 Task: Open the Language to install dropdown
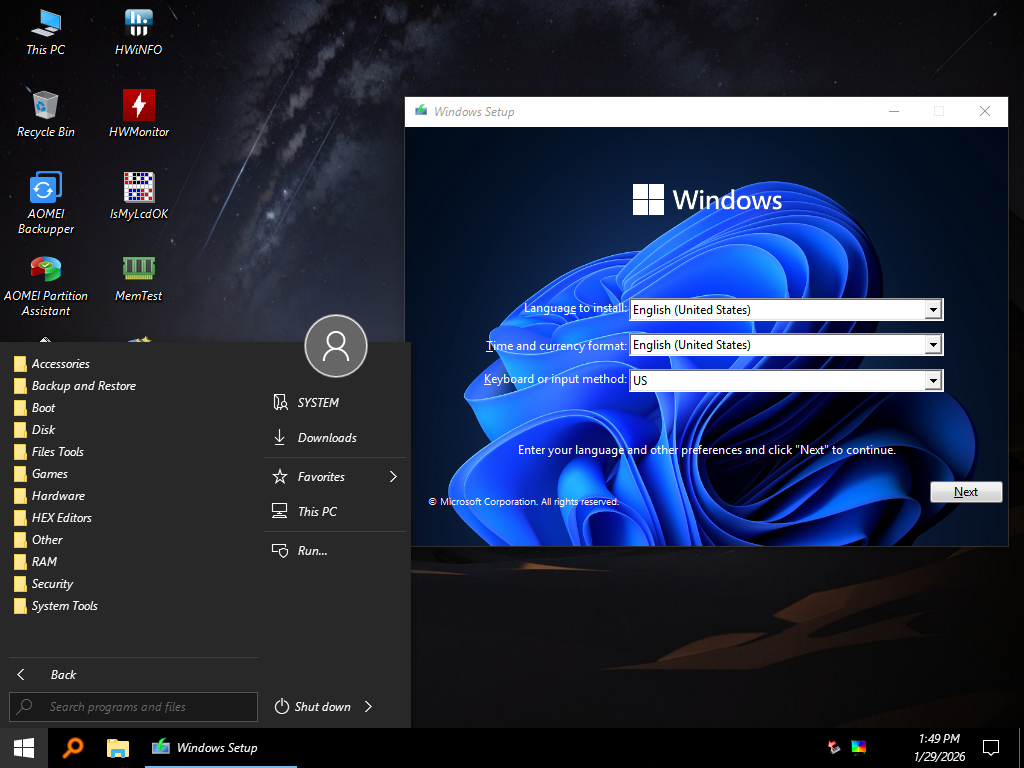933,309
